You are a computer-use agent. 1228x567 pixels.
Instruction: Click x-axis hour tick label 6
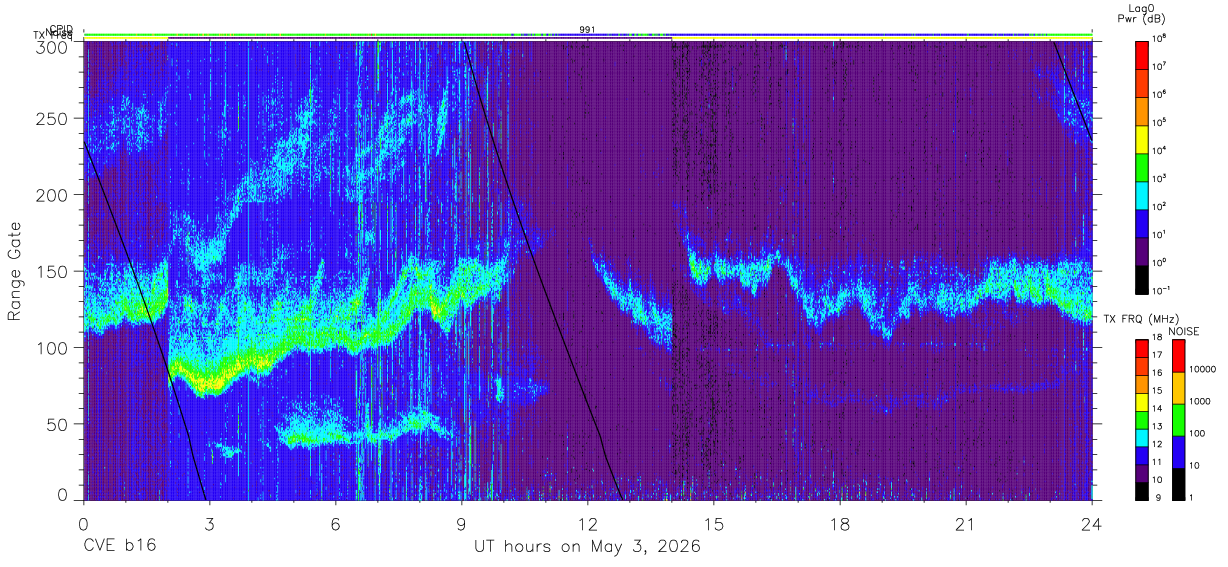pyautogui.click(x=335, y=524)
